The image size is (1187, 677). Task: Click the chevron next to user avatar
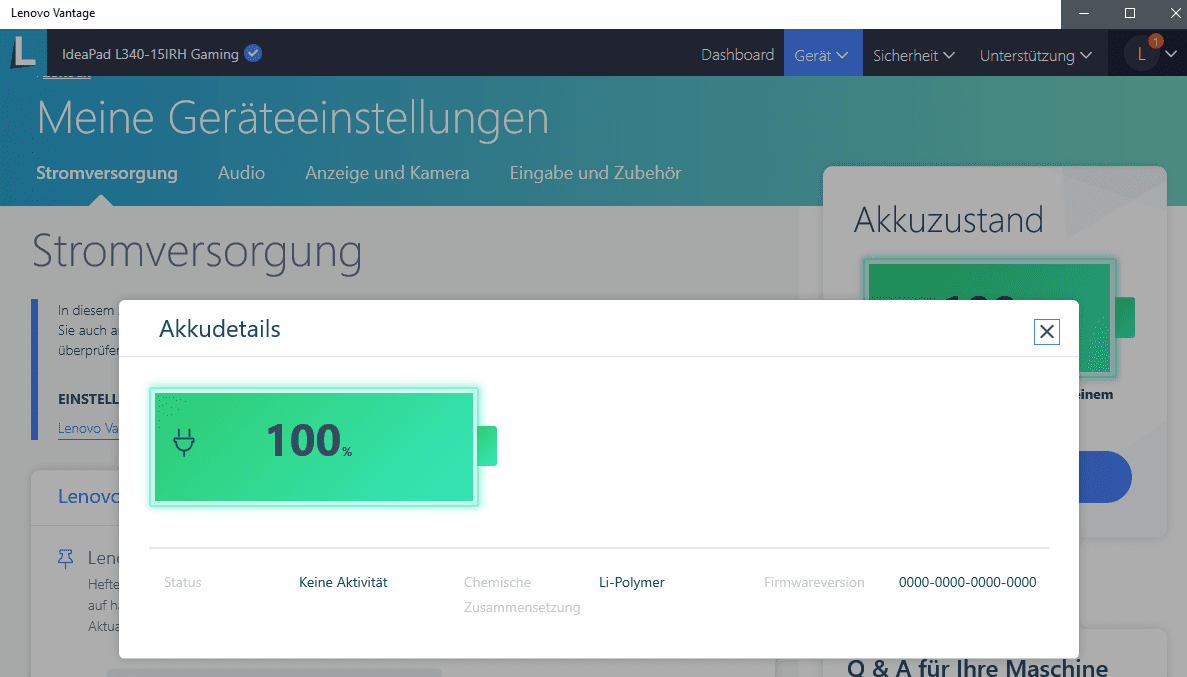[1171, 54]
